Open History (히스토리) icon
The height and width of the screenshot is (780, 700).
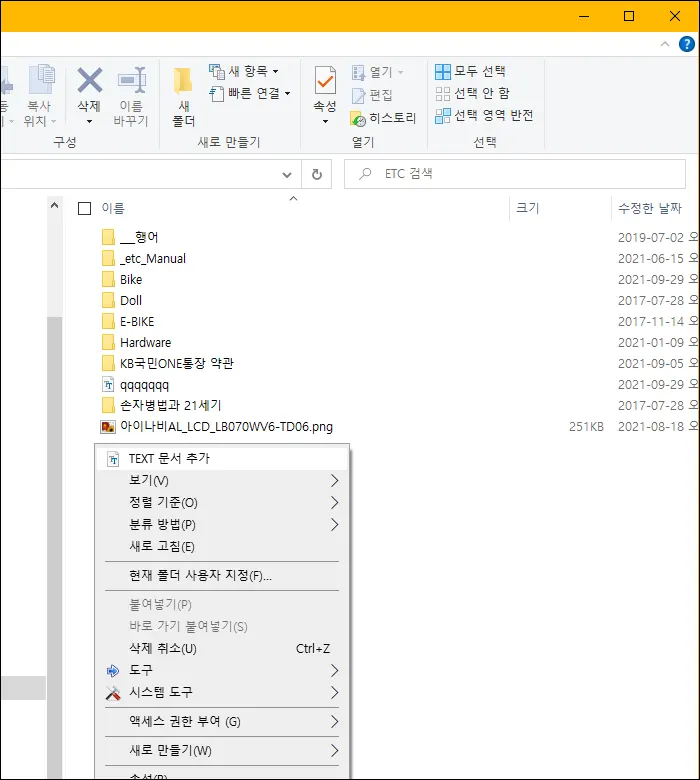pos(358,118)
